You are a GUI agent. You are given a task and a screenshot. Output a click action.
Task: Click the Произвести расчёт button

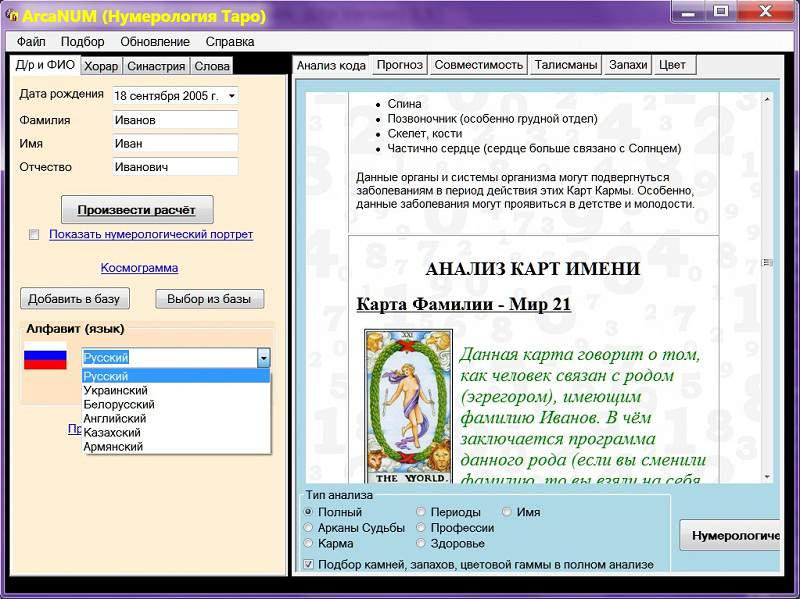point(137,210)
